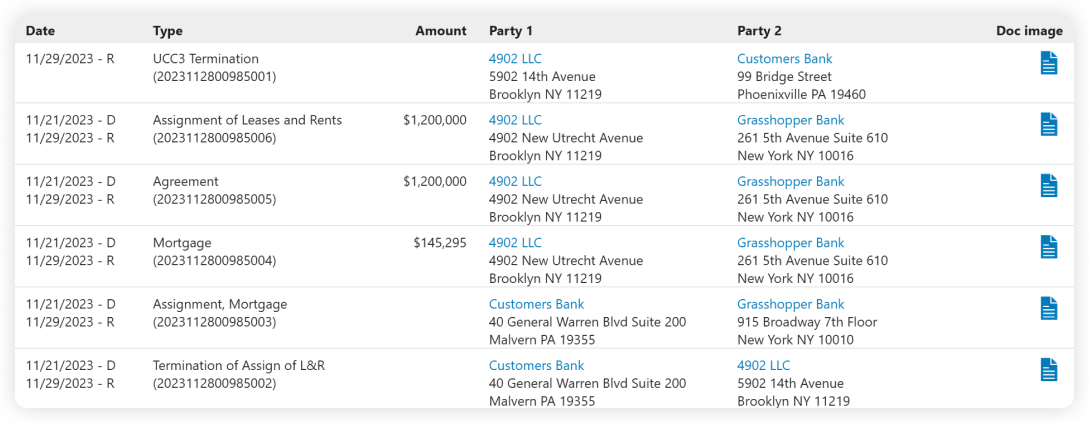The height and width of the screenshot is (423, 1089).
Task: Open document image for the $145,295 Mortgage row
Action: [x=1048, y=247]
